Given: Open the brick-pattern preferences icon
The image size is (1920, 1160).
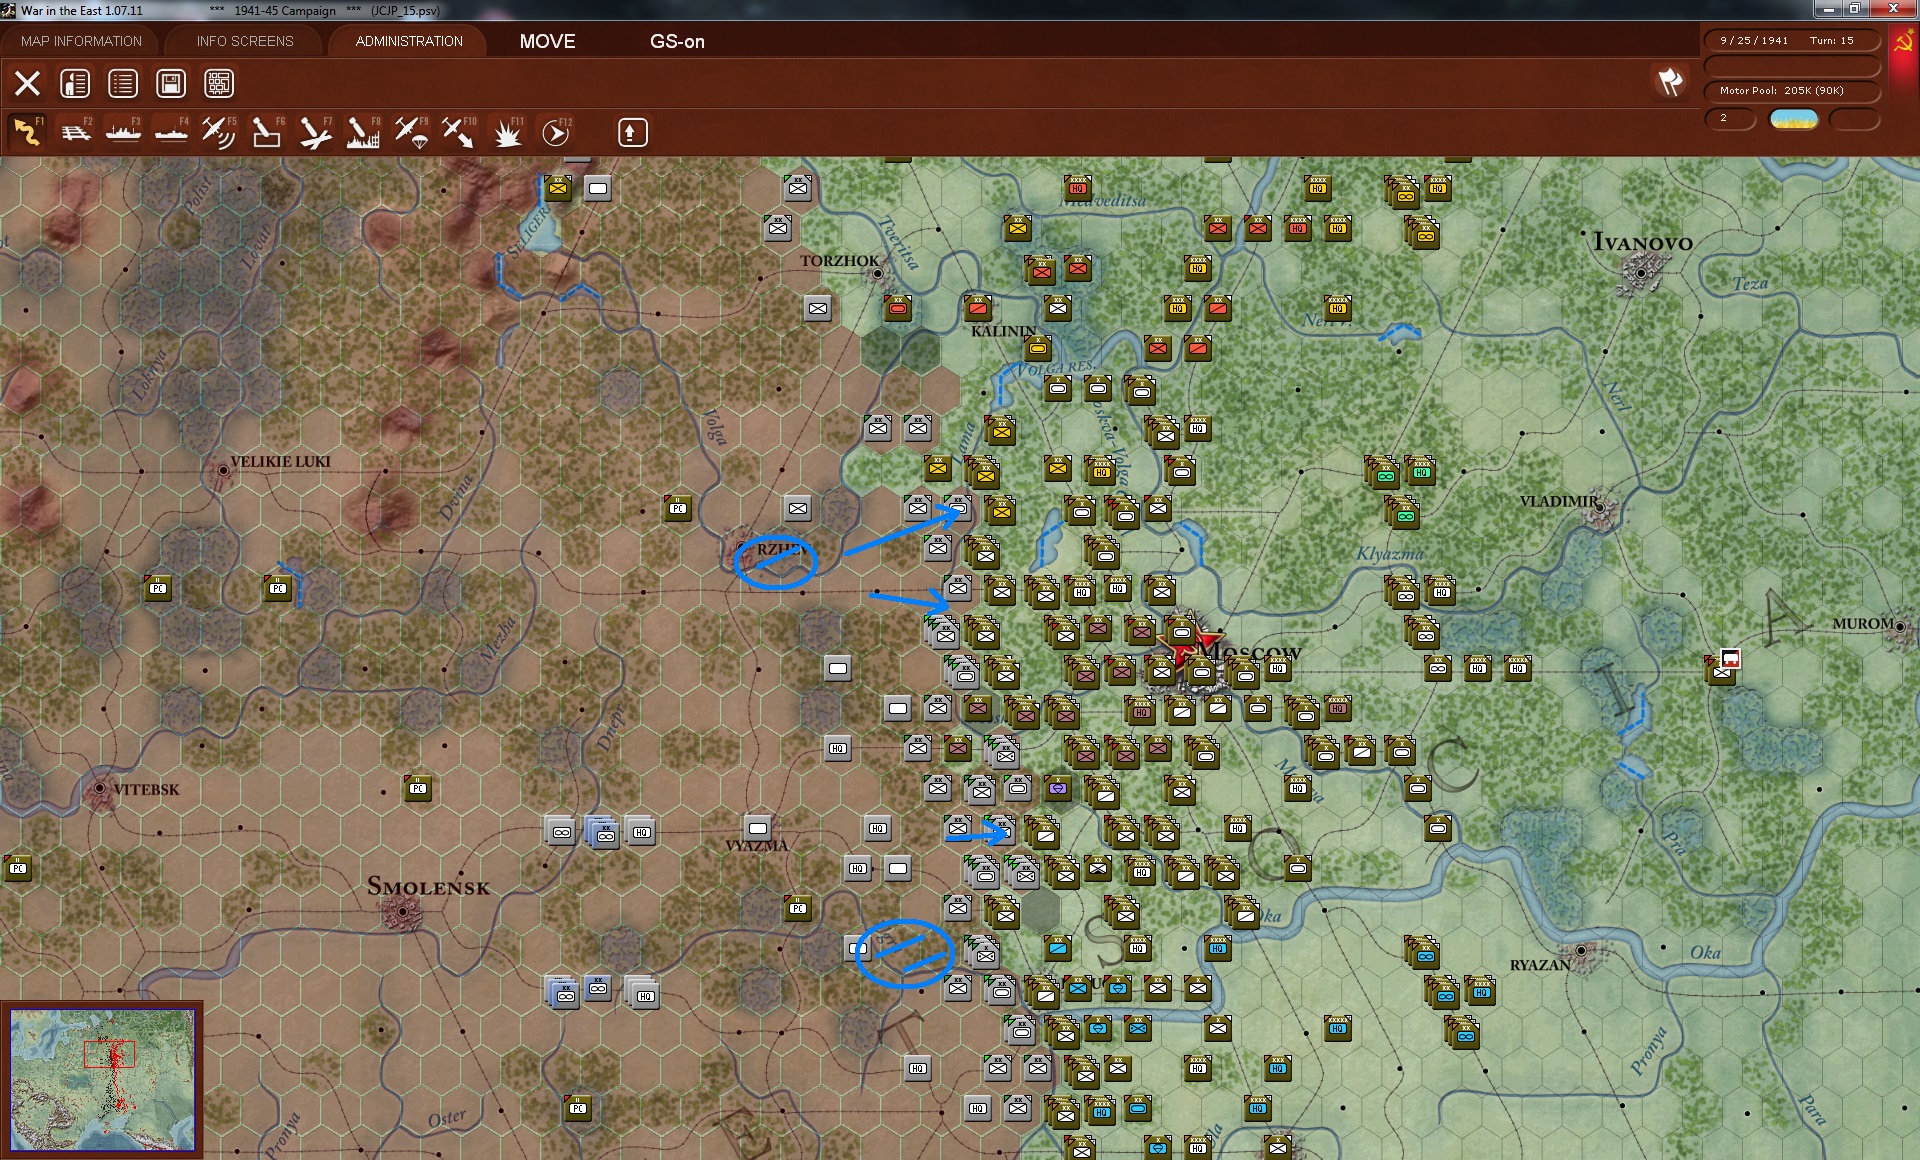Looking at the screenshot, I should (x=219, y=83).
